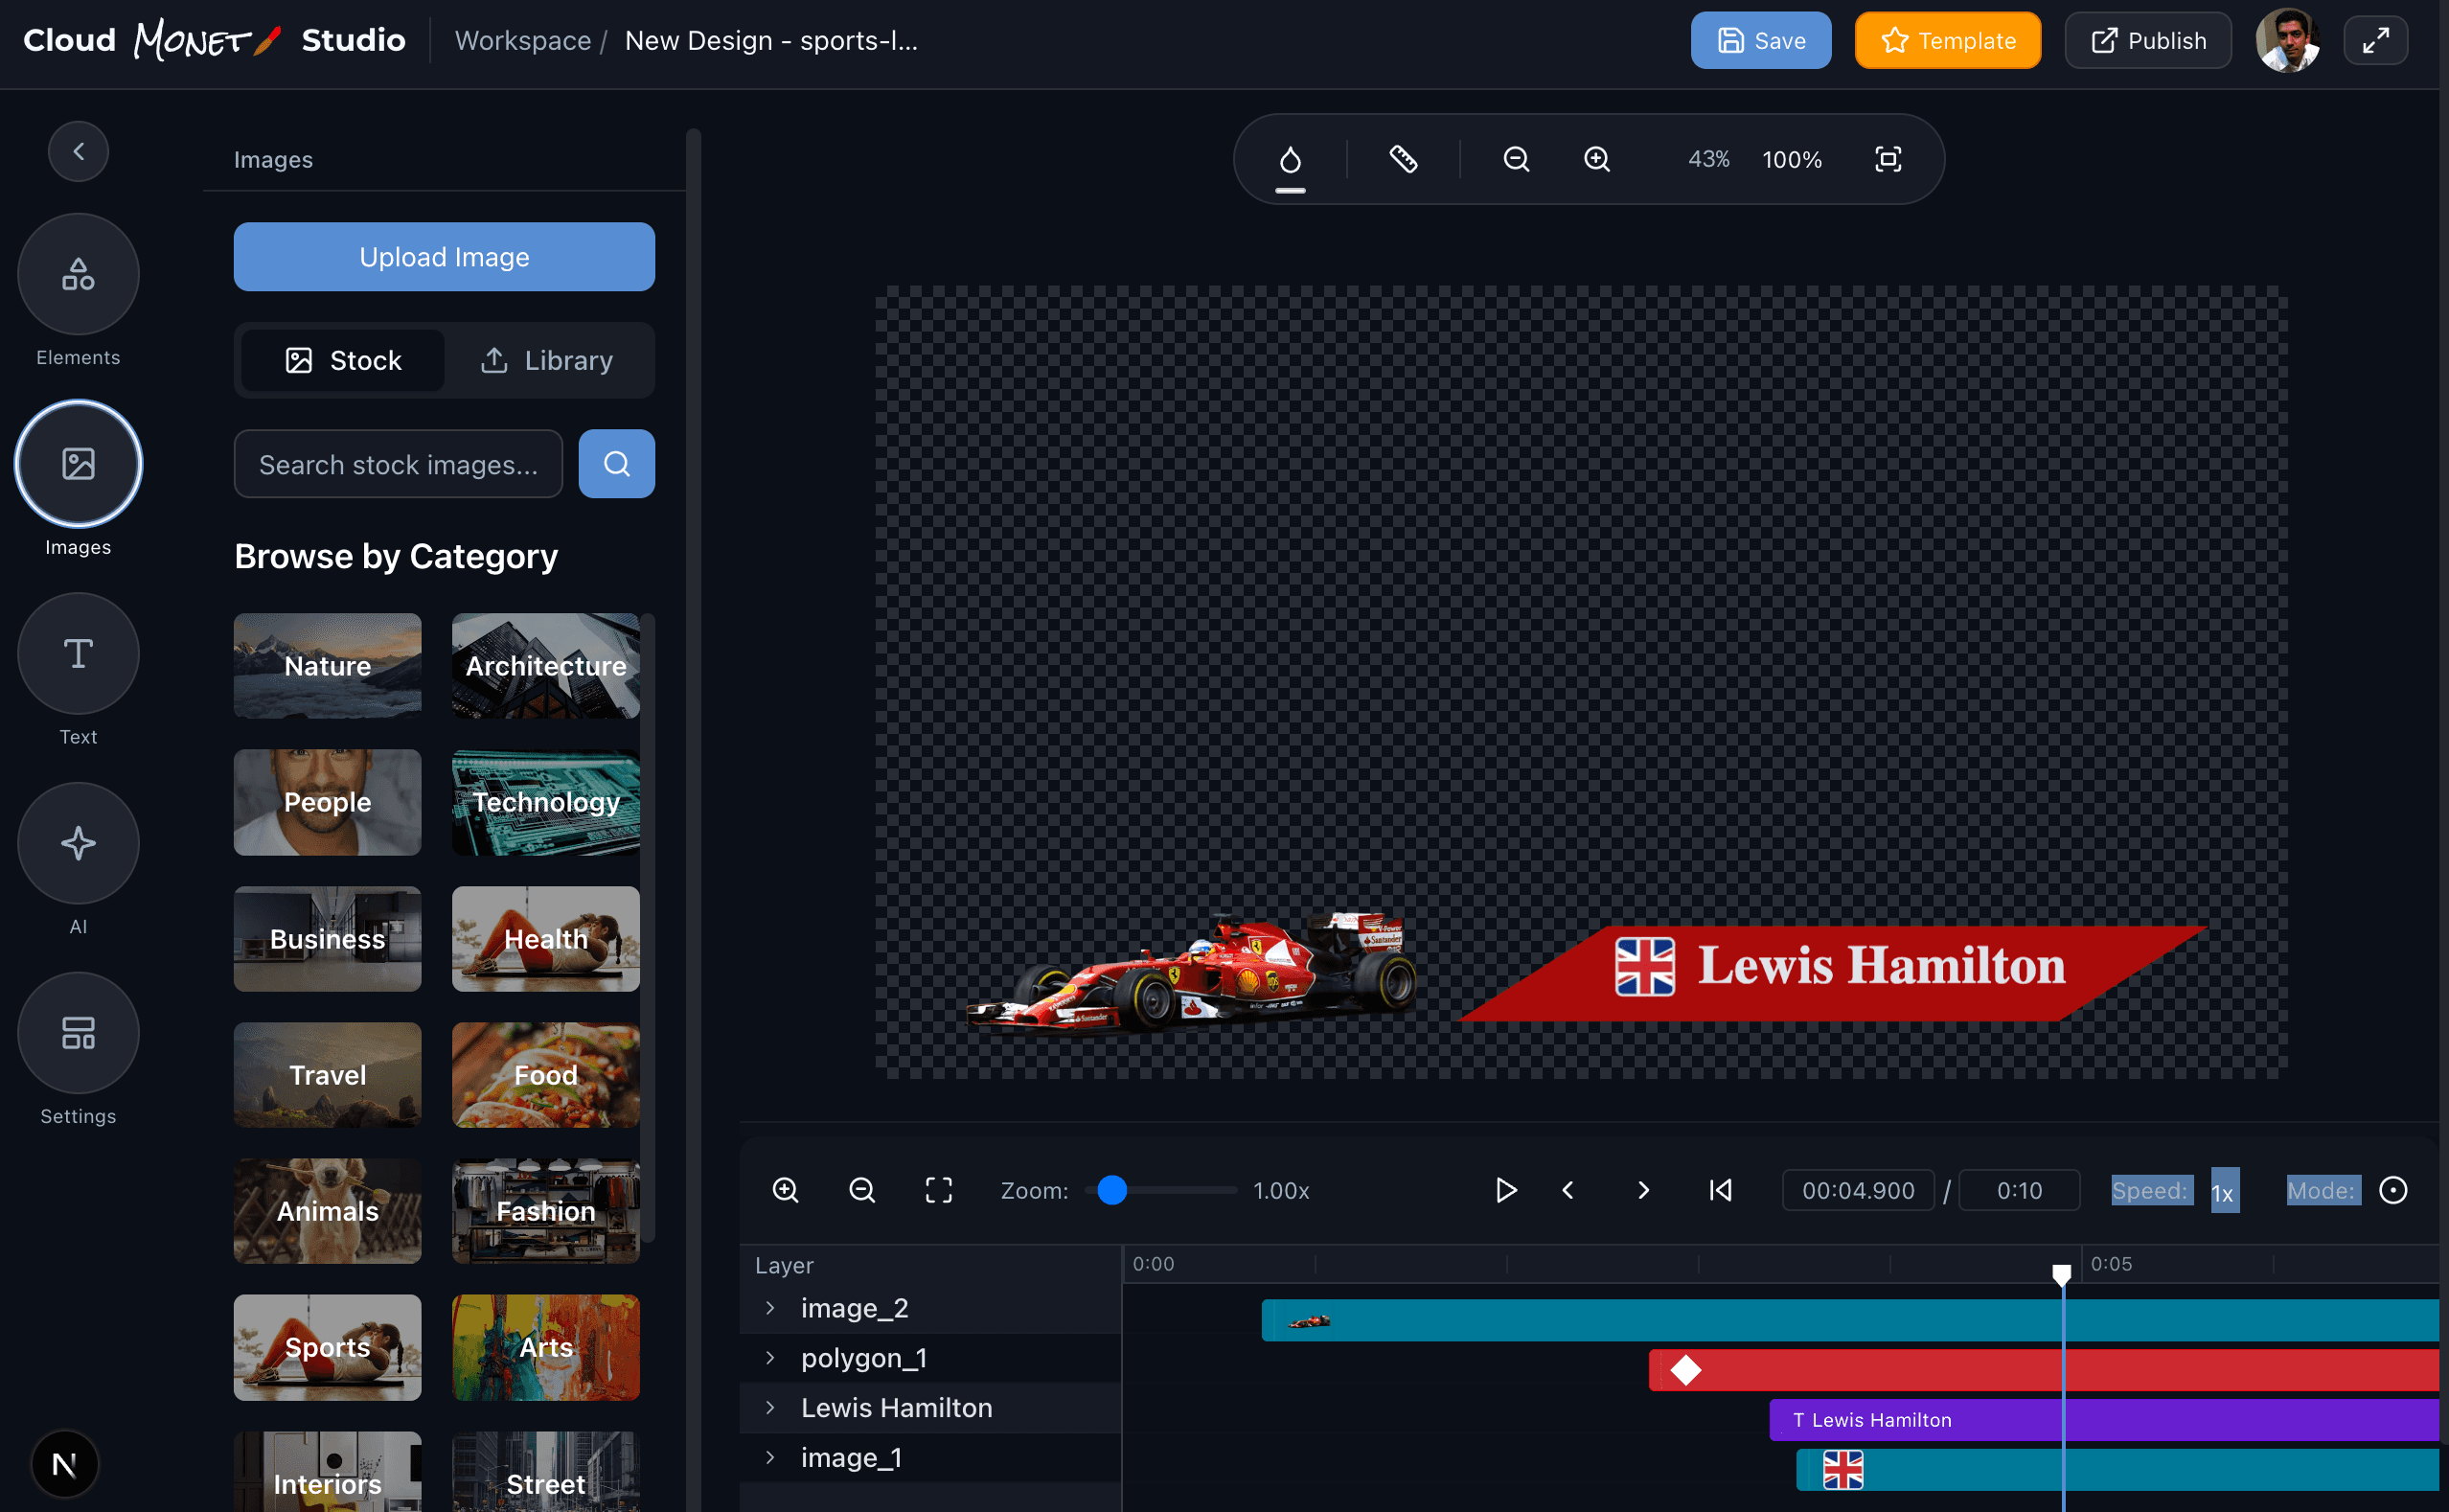Play the animation
Image resolution: width=2449 pixels, height=1512 pixels.
click(1505, 1190)
